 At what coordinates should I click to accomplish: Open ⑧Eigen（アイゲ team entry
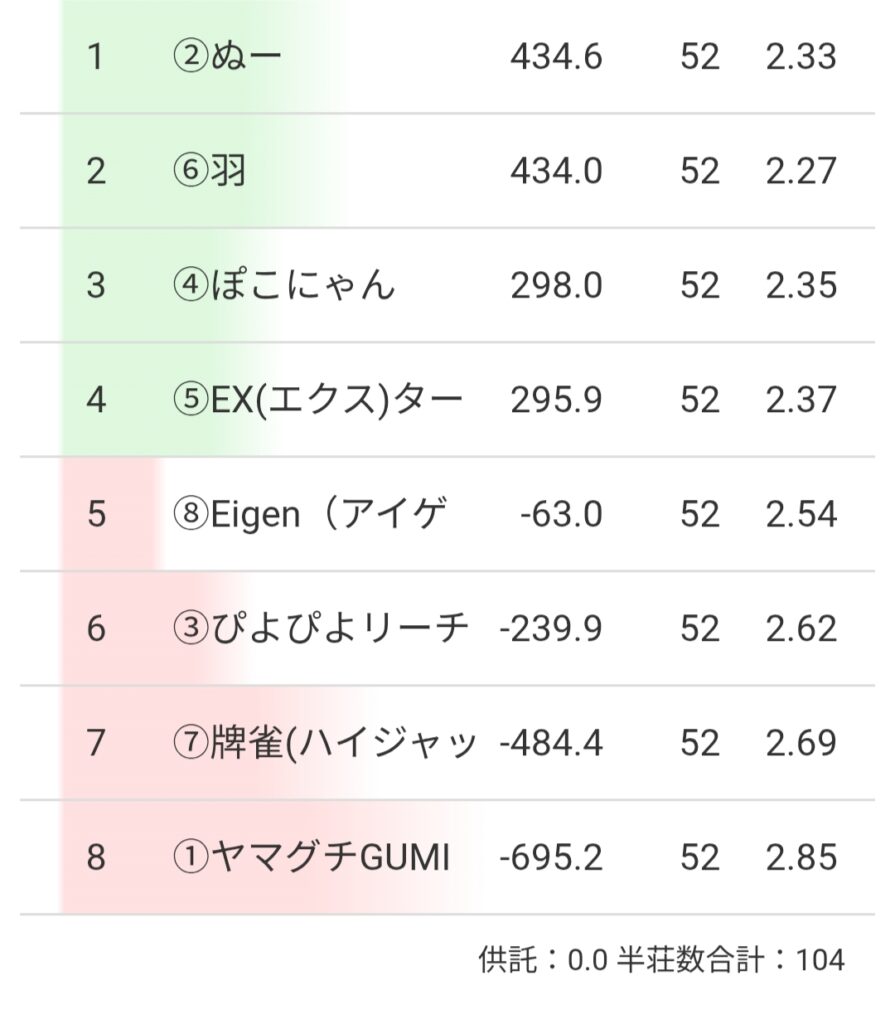pyautogui.click(x=310, y=514)
